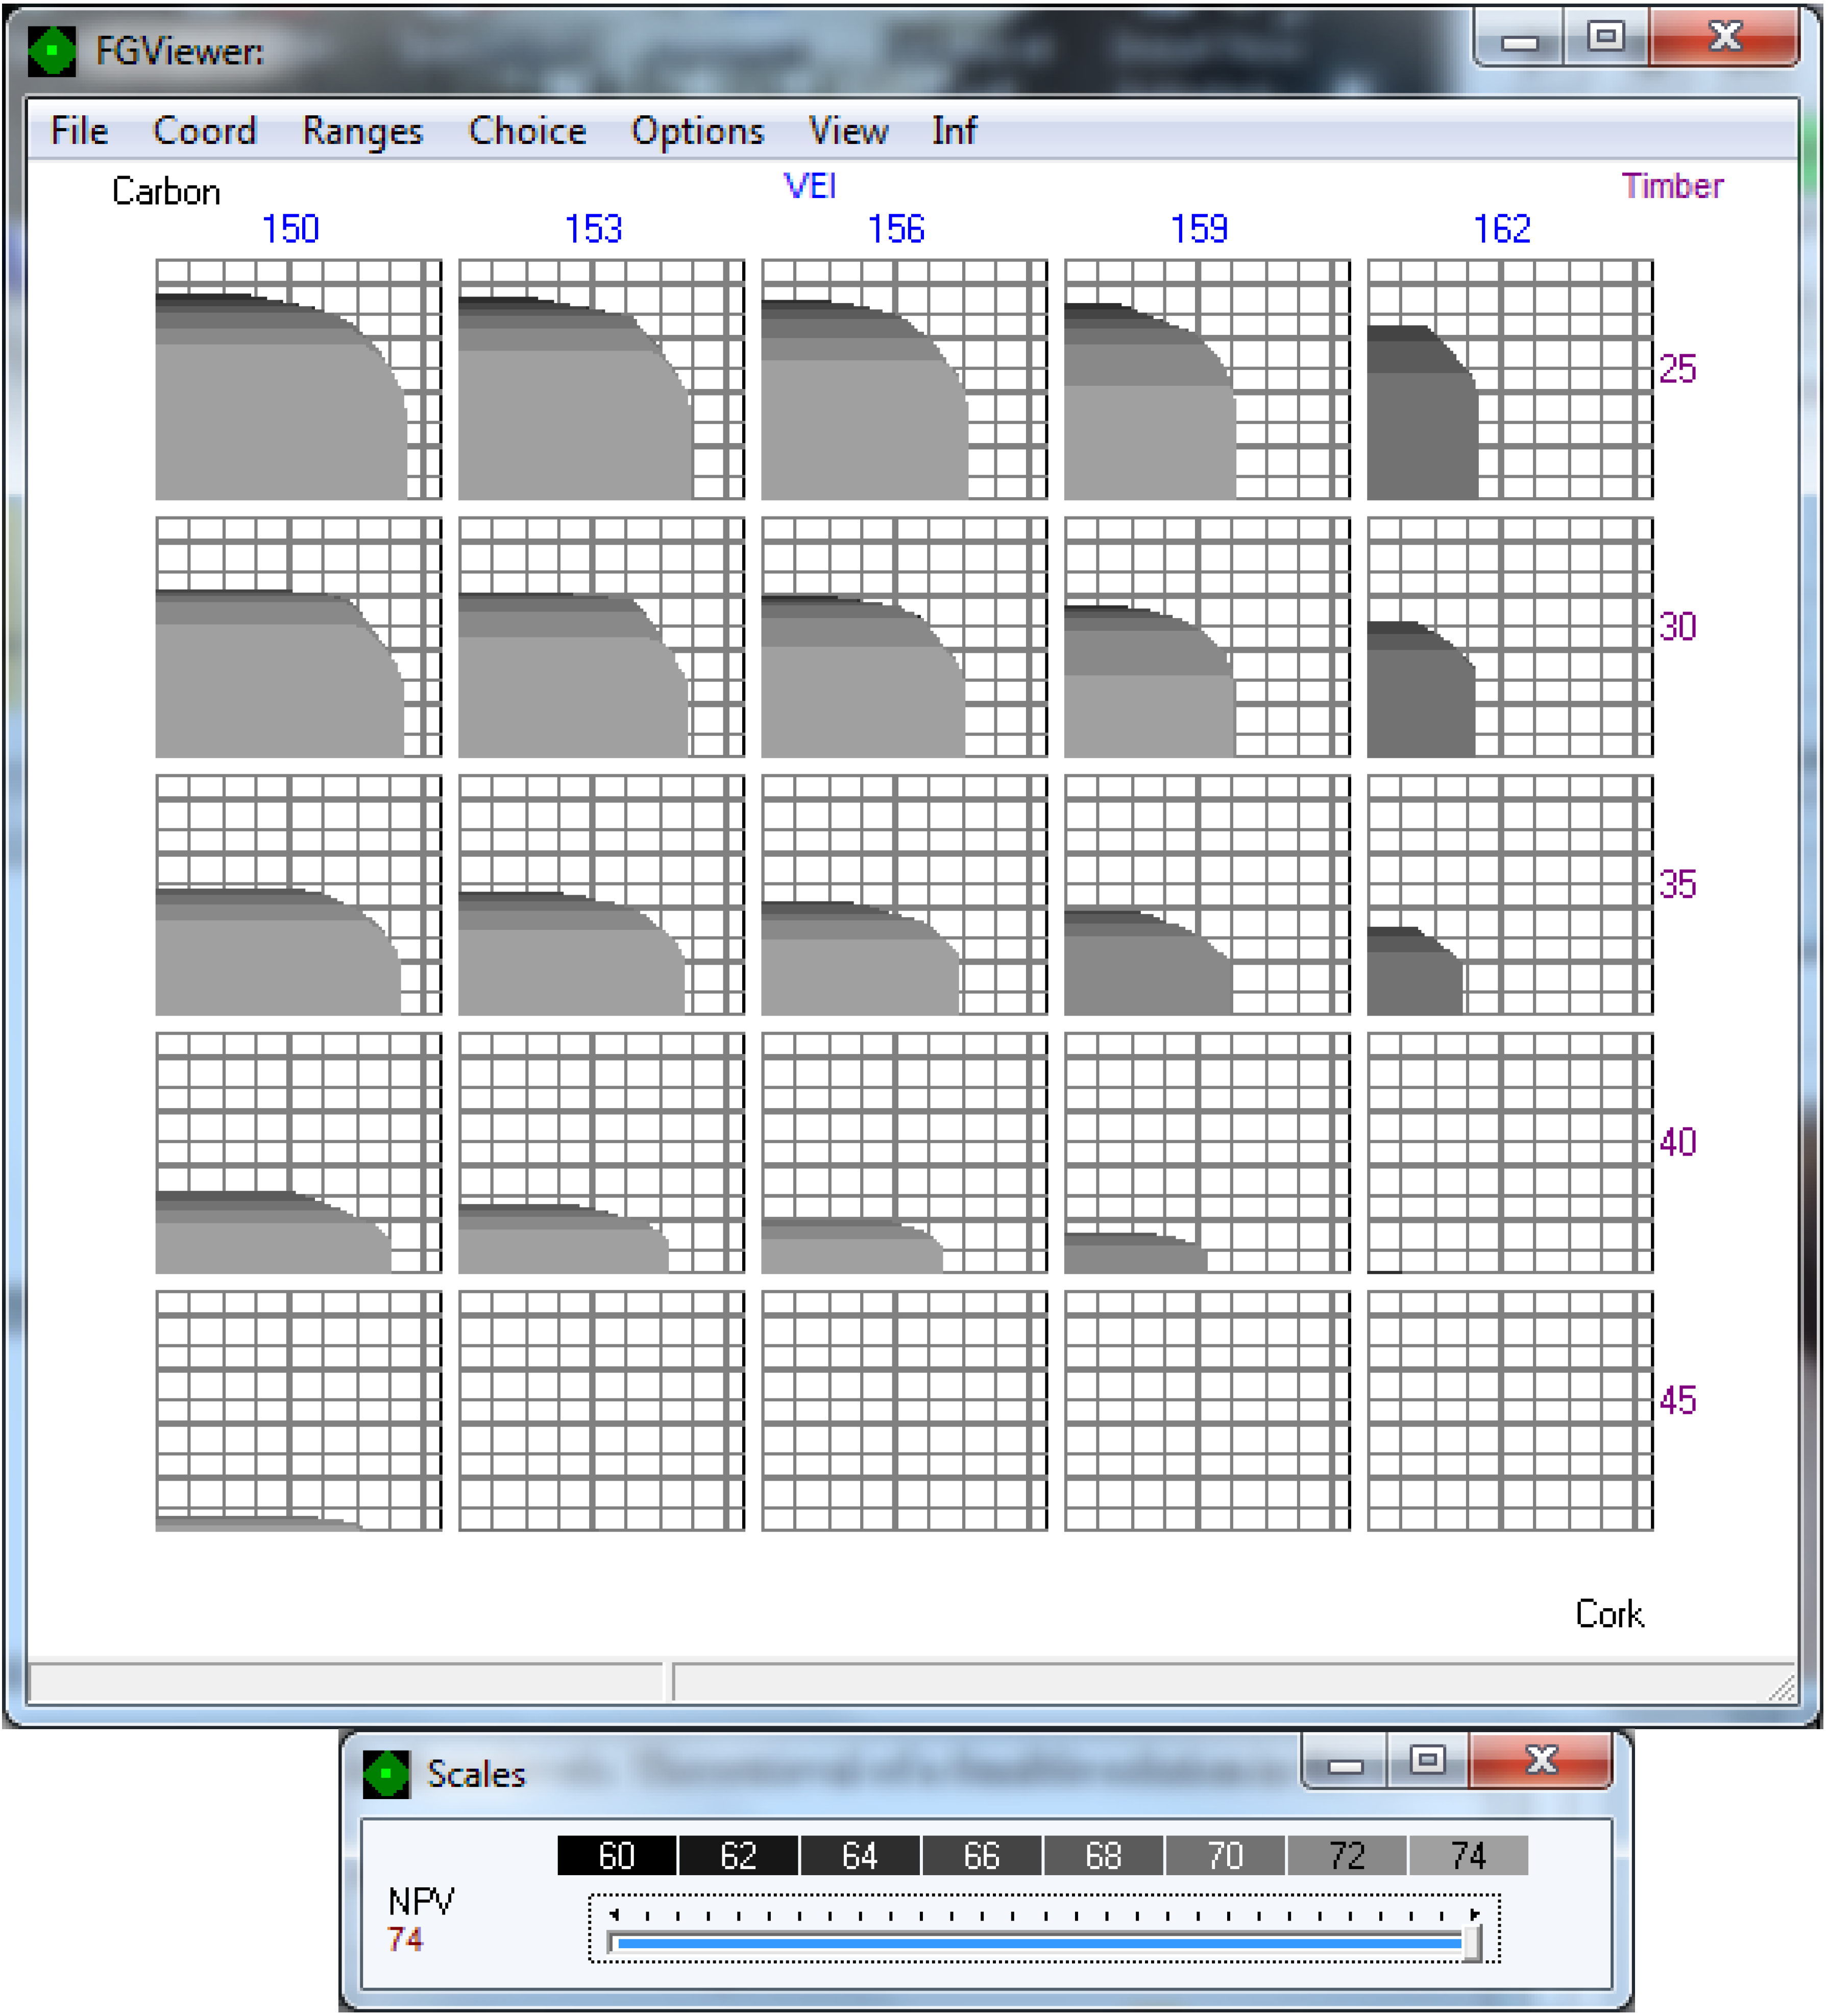Open the File menu
This screenshot has height=2016, width=1829.
pyautogui.click(x=79, y=131)
